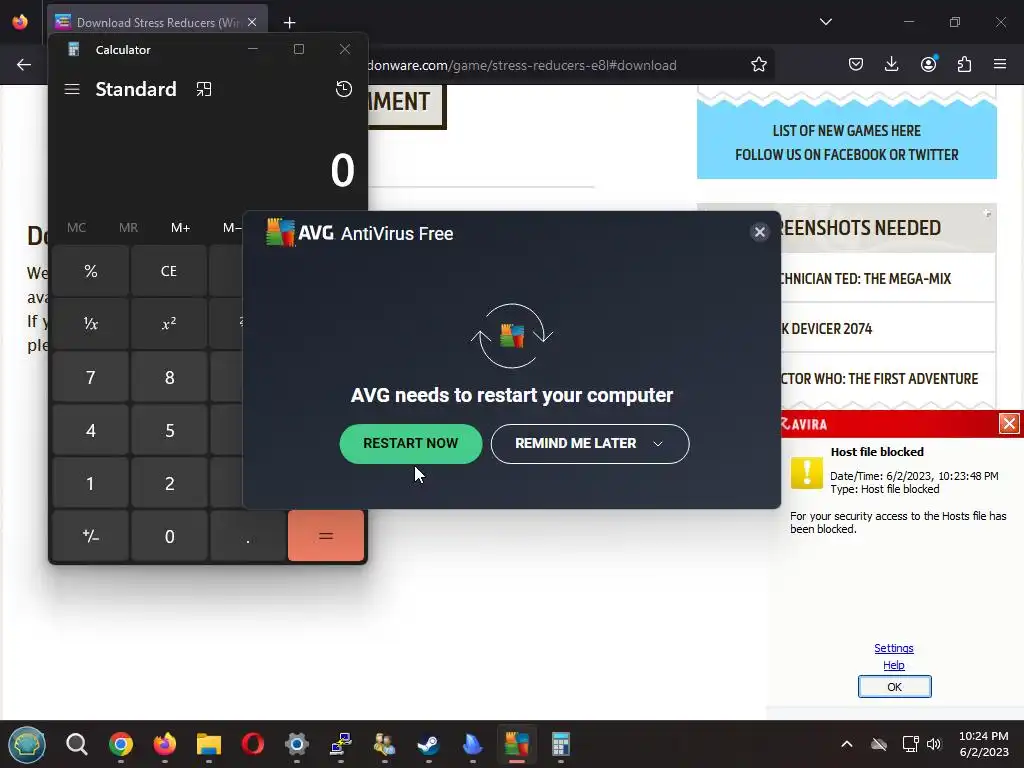Image resolution: width=1024 pixels, height=768 pixels.
Task: Click FOLLOW US ON FACEBOOK OR TWITTER link
Action: [x=846, y=155]
